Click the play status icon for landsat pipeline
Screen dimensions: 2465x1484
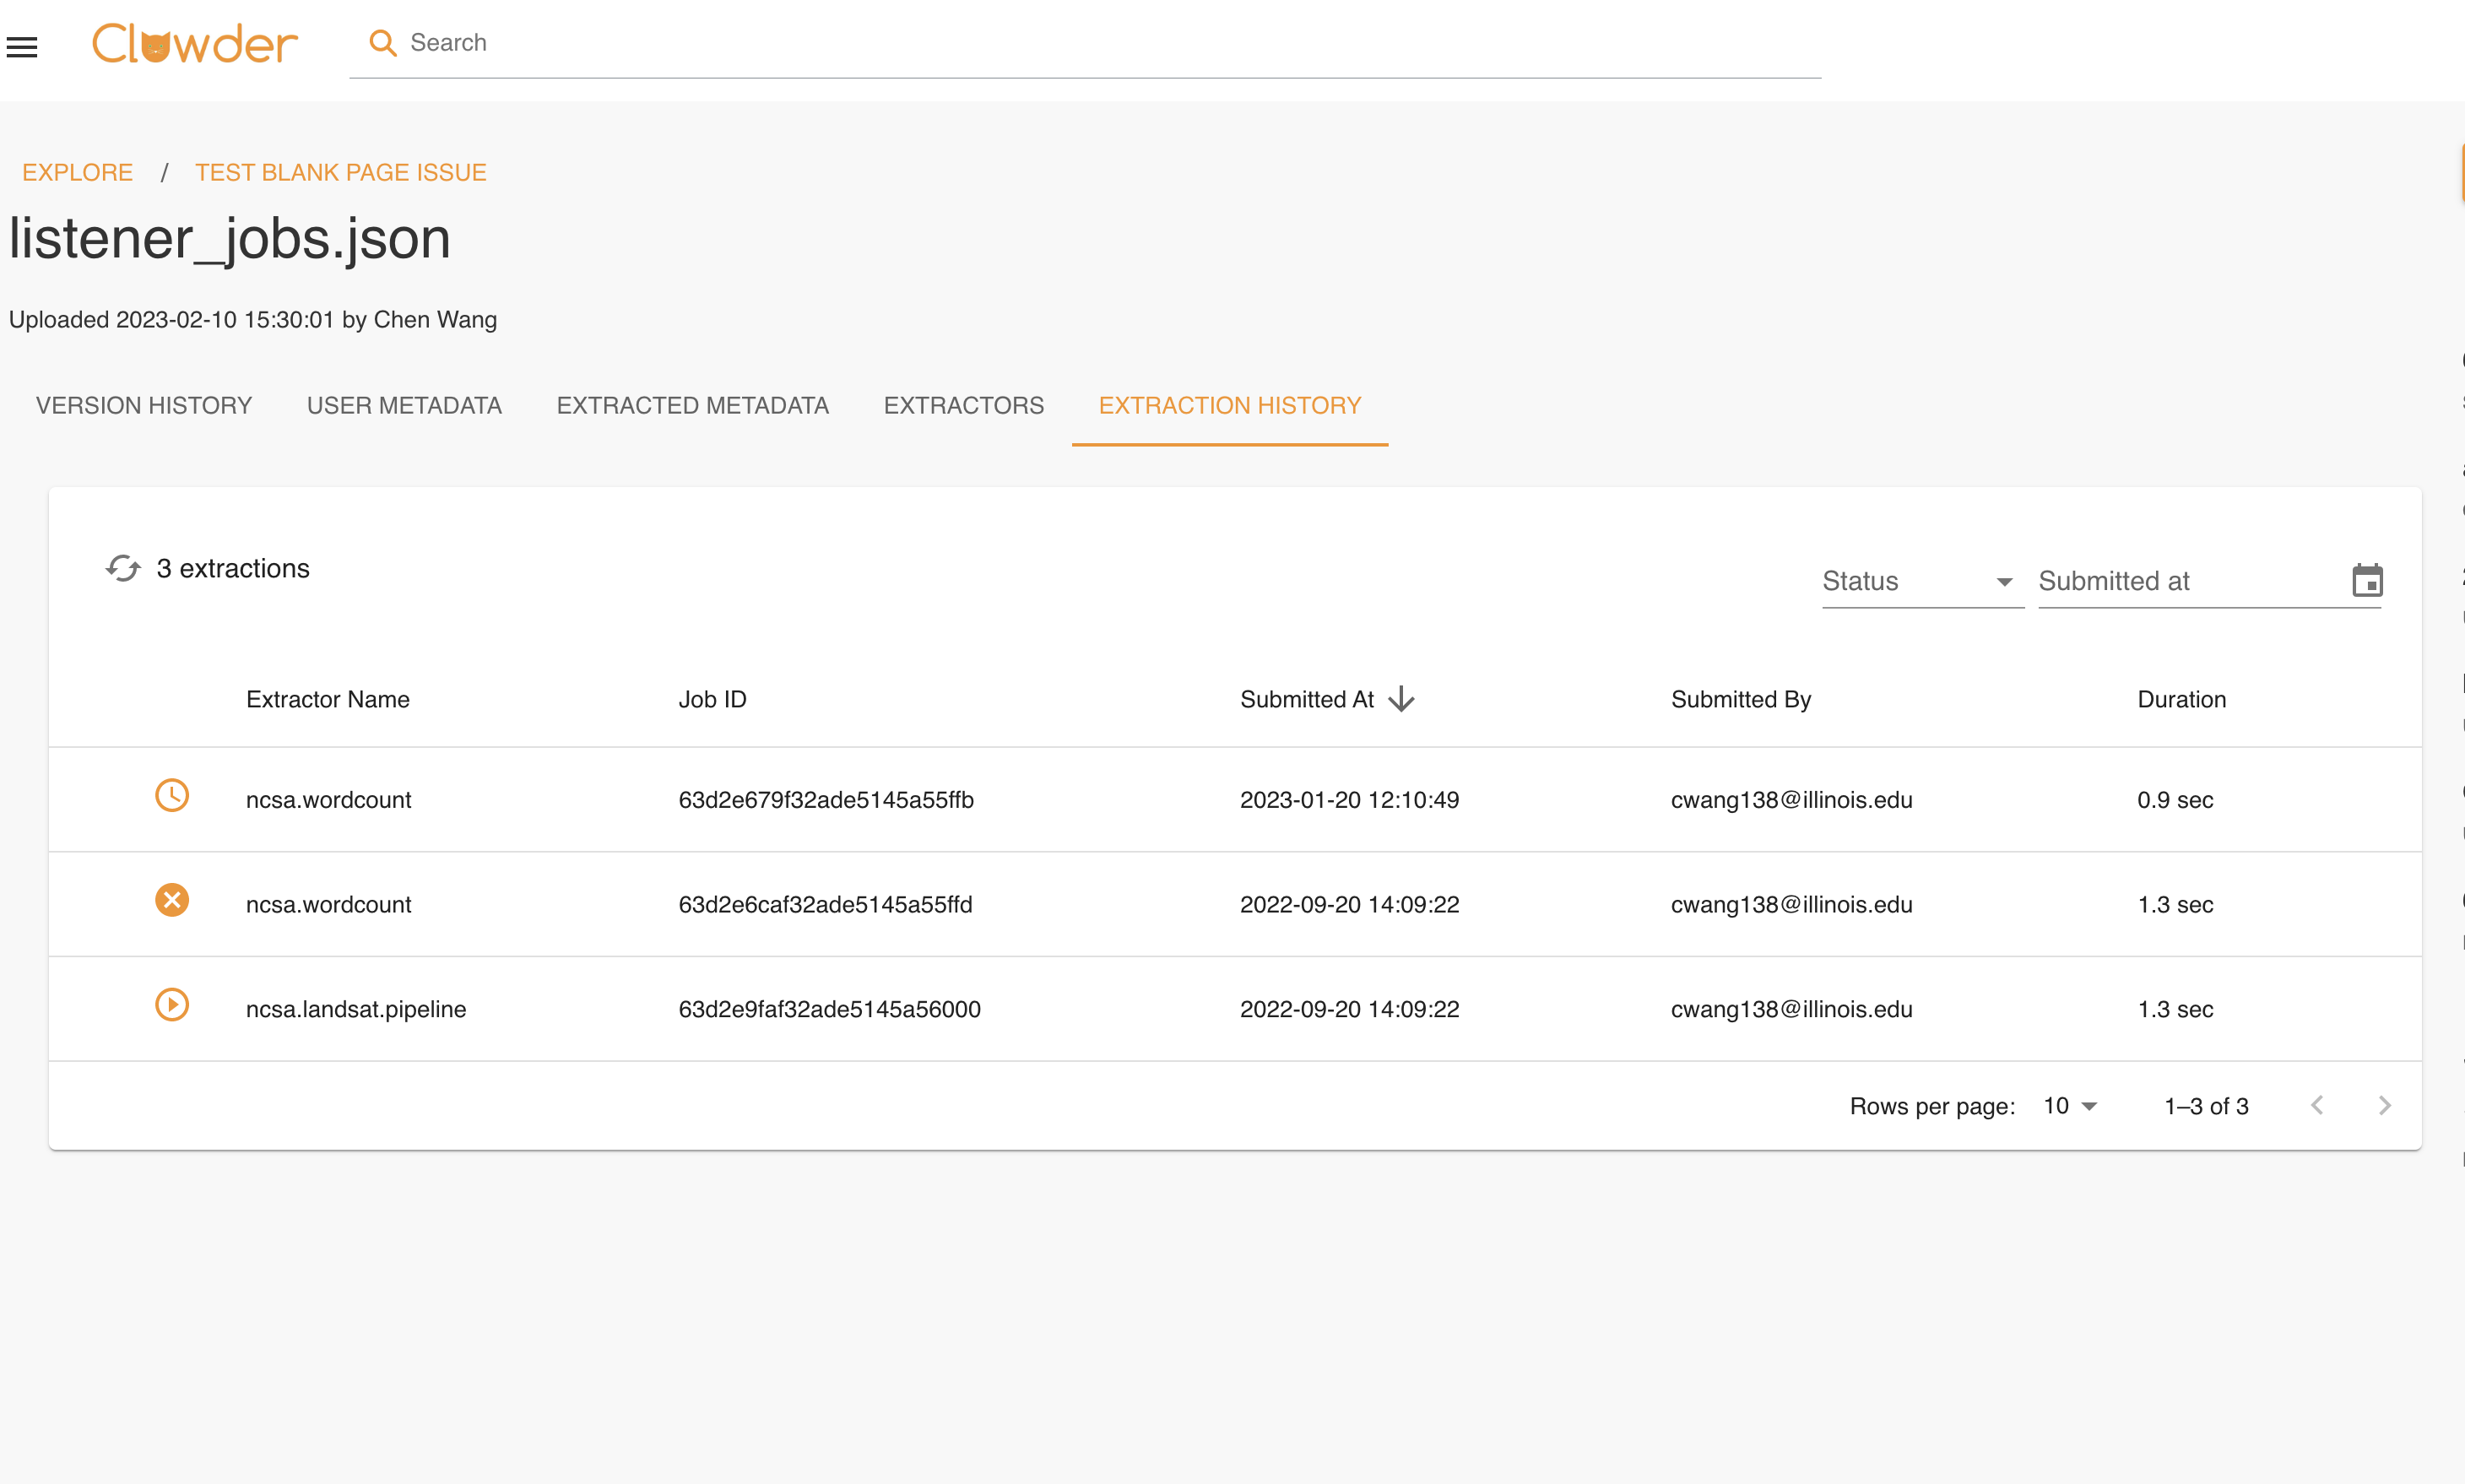tap(172, 1005)
